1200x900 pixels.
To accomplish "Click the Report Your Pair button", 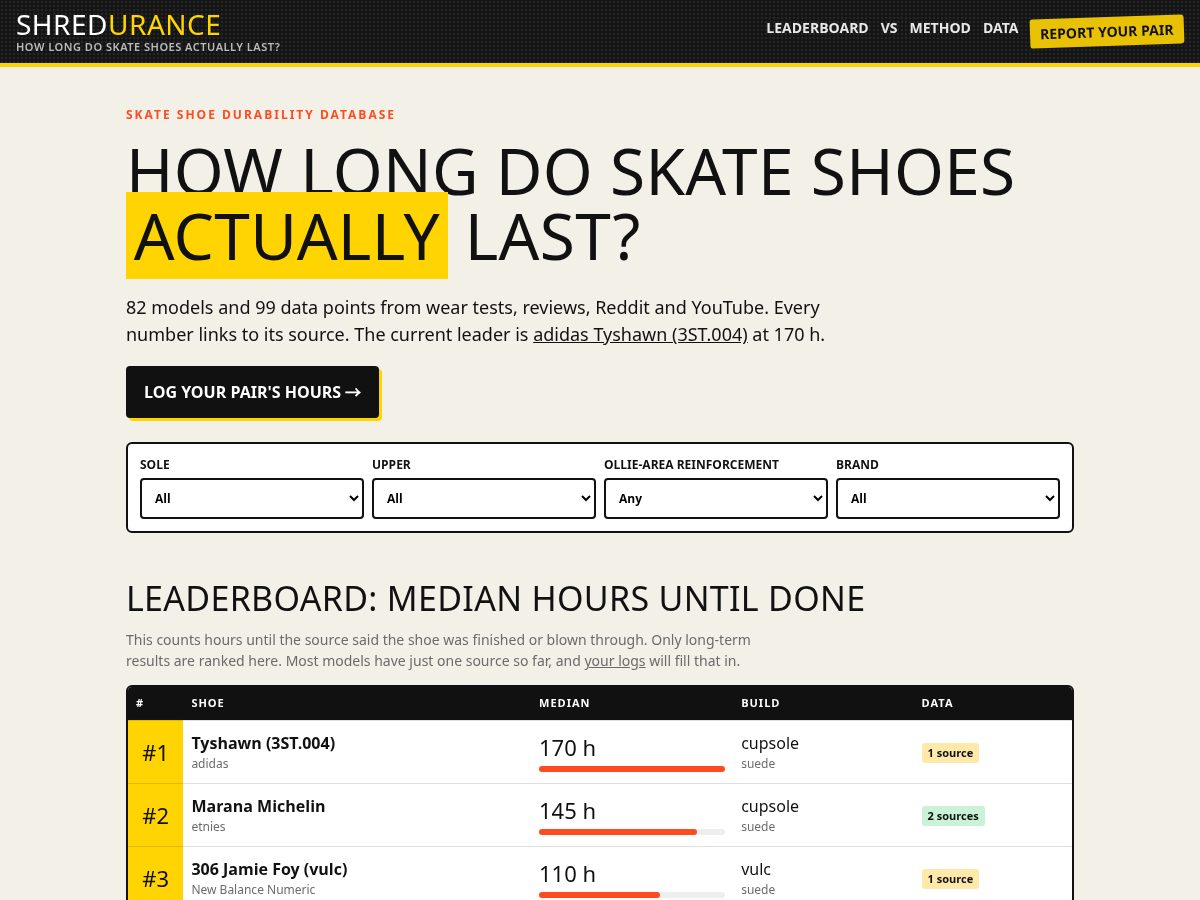I will pyautogui.click(x=1107, y=32).
